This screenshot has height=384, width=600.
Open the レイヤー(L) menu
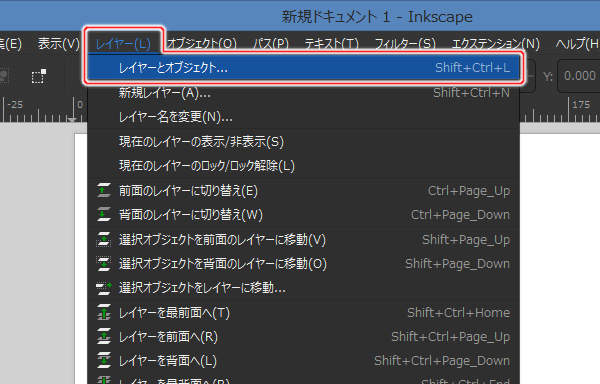[x=123, y=44]
